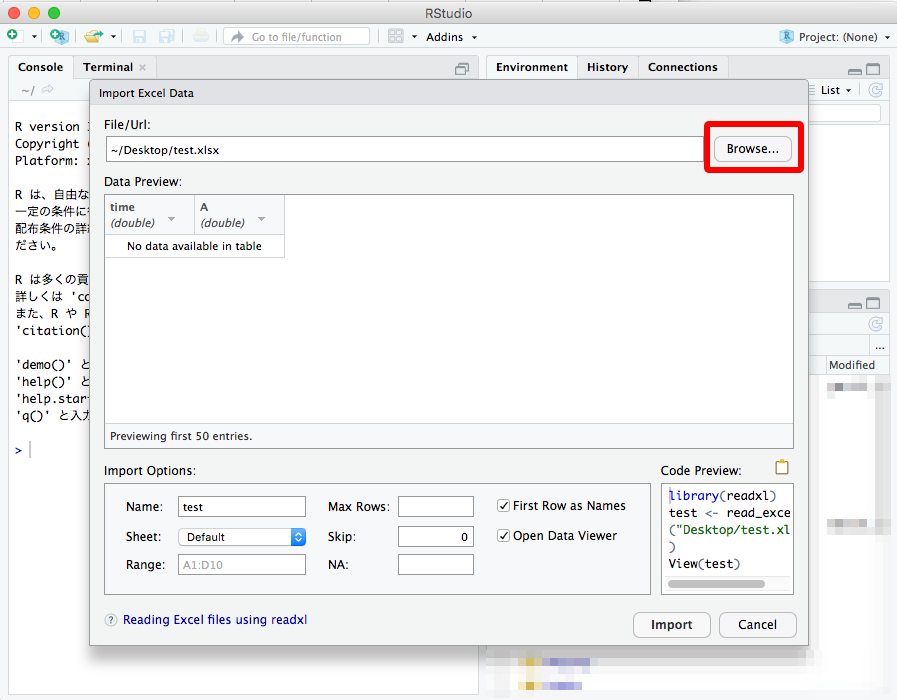The image size is (897, 700).
Task: Click the console pane window restore icon
Action: [462, 69]
